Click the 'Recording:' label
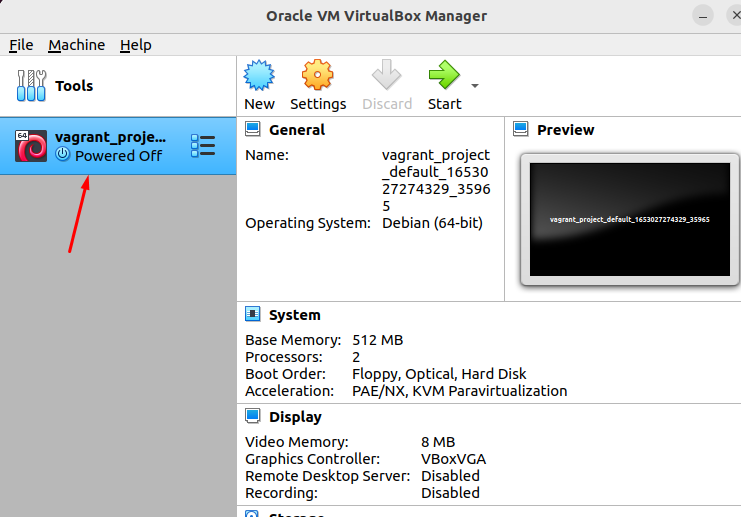 281,493
